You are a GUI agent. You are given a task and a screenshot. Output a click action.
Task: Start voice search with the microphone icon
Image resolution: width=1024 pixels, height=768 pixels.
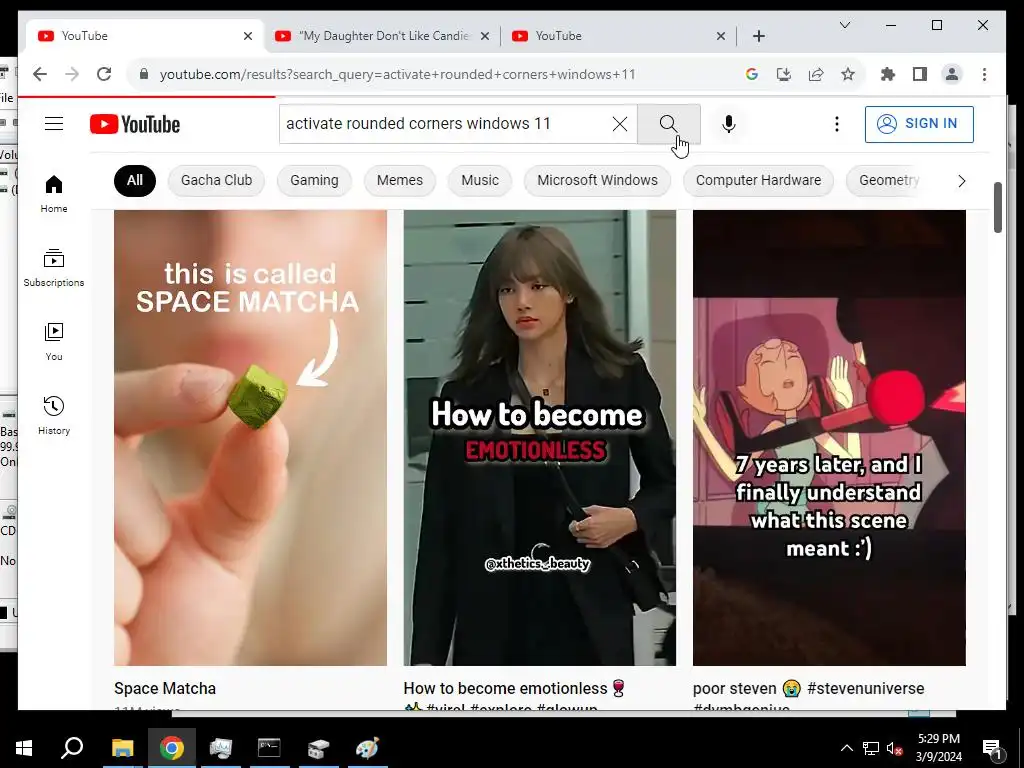point(729,123)
